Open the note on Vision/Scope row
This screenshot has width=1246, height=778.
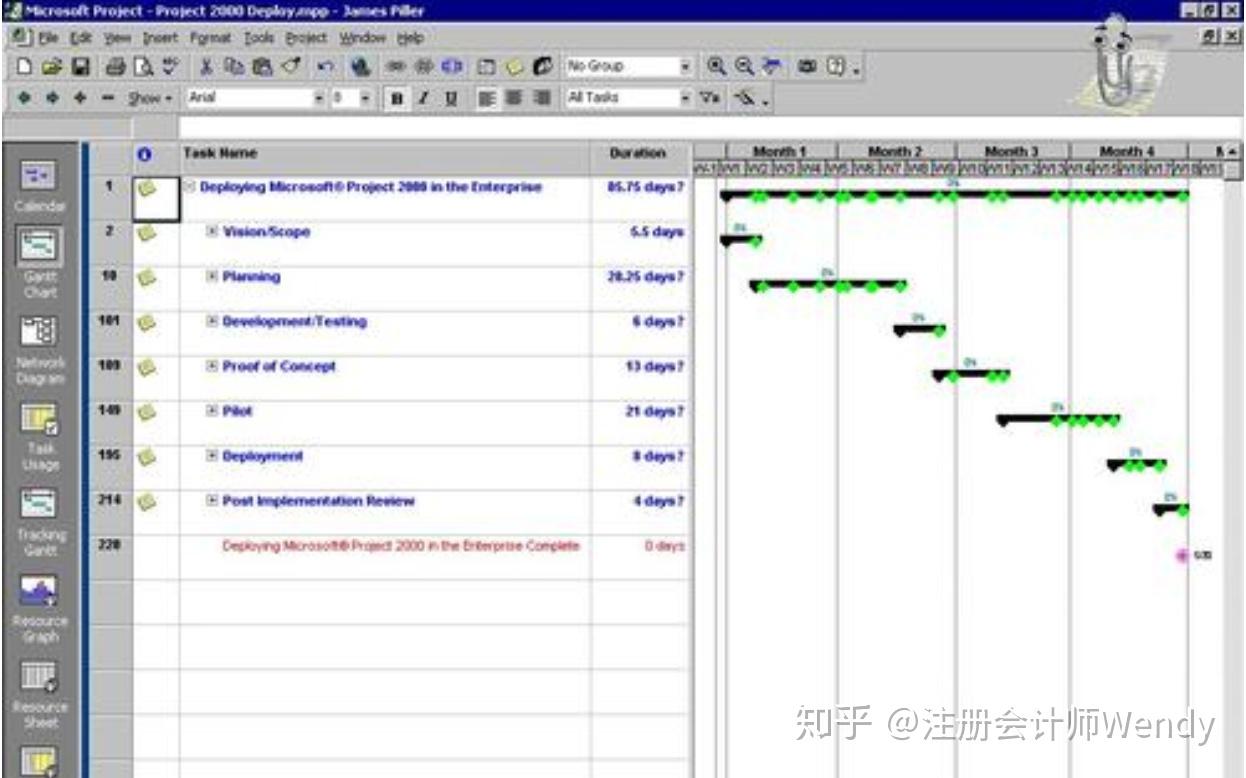pyautogui.click(x=148, y=232)
